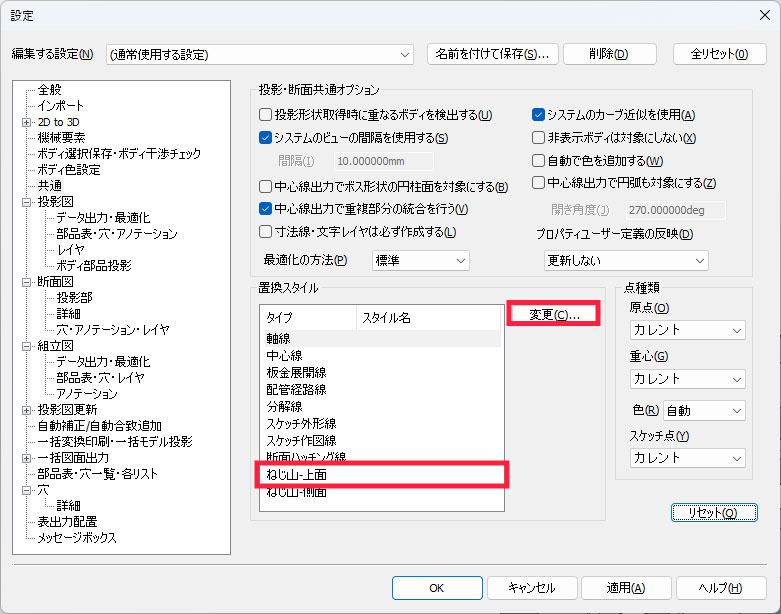781x614 pixels.
Task: Open the プロパティユーザー定義の反映 dropdown
Action: [625, 261]
